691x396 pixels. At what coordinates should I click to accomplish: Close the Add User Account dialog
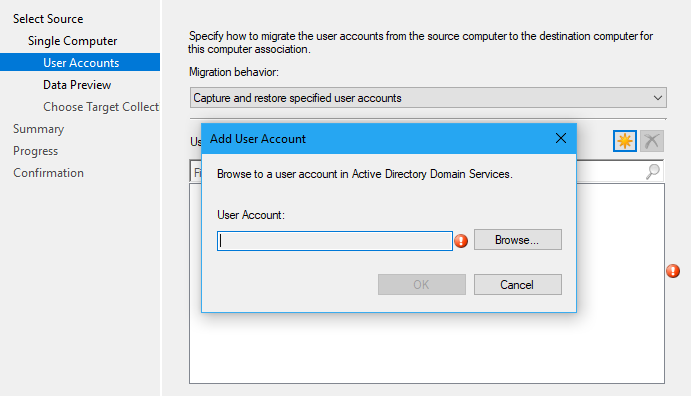[561, 138]
